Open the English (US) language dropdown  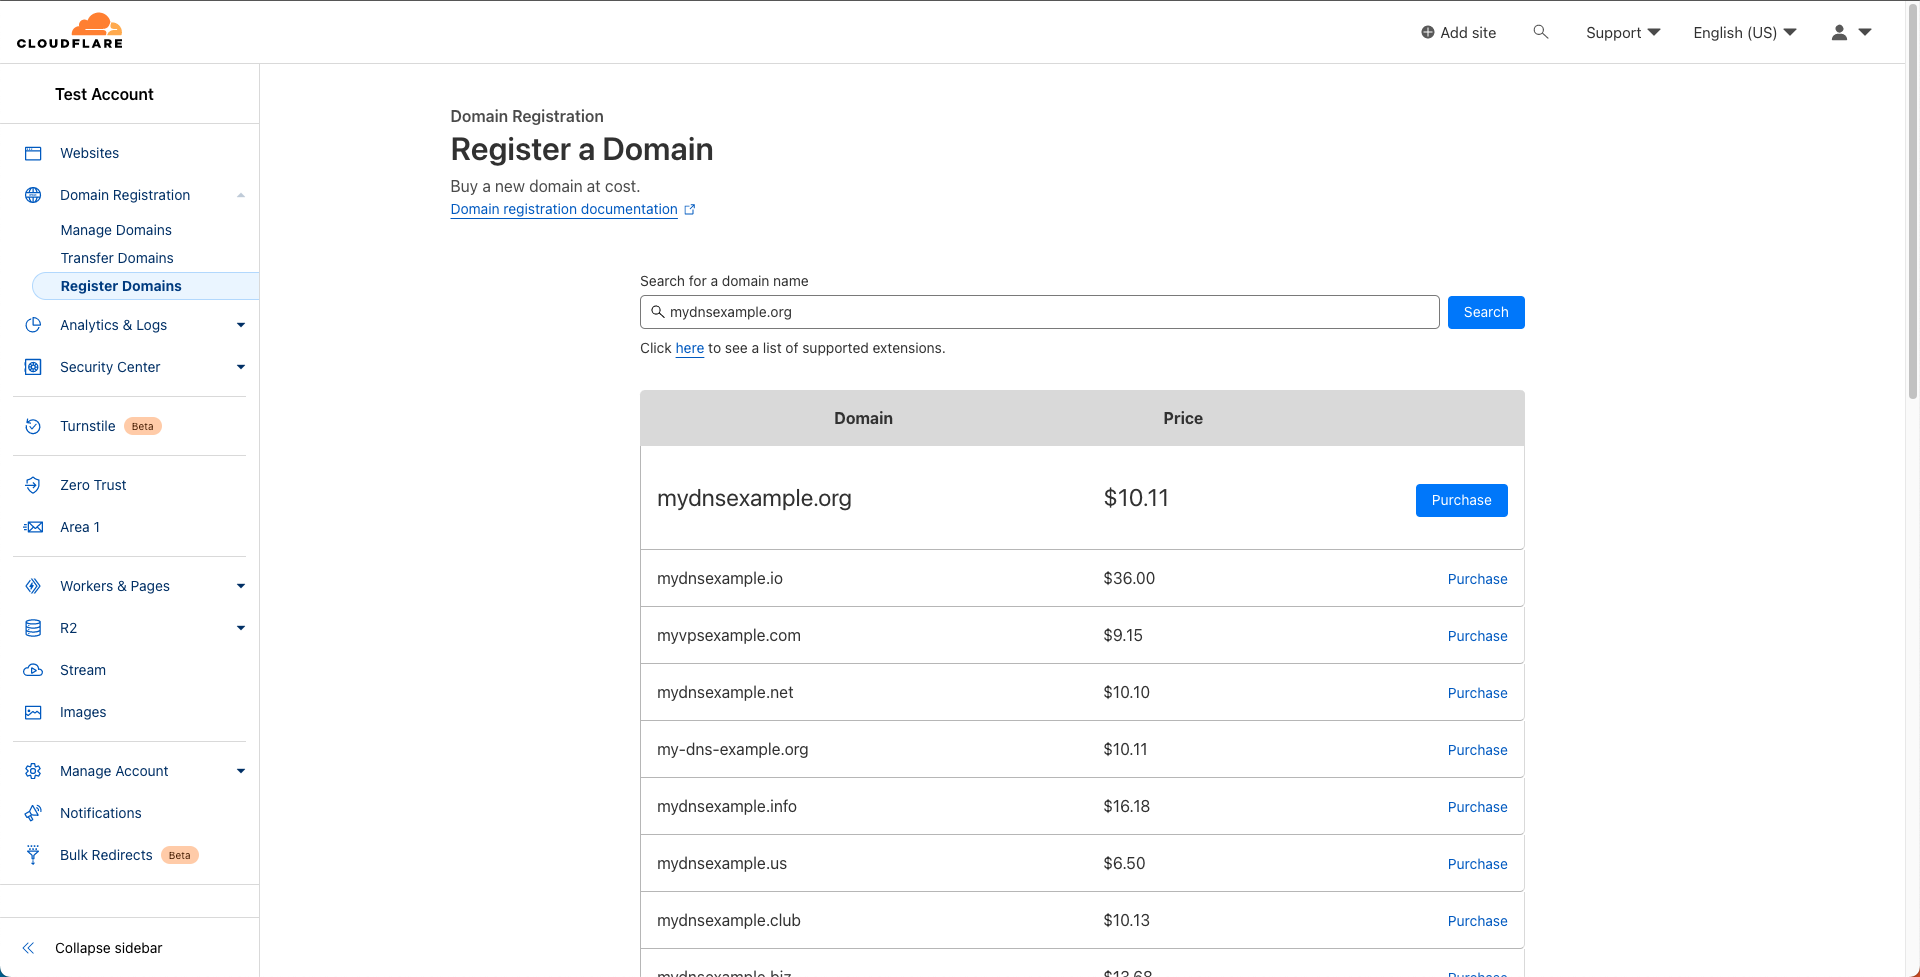(1742, 32)
